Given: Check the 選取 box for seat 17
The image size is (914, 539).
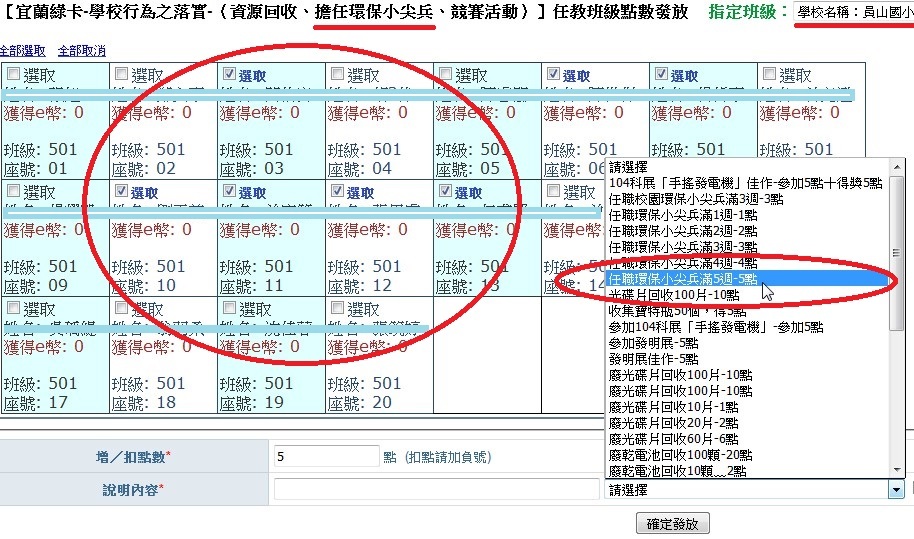Looking at the screenshot, I should coord(13,309).
